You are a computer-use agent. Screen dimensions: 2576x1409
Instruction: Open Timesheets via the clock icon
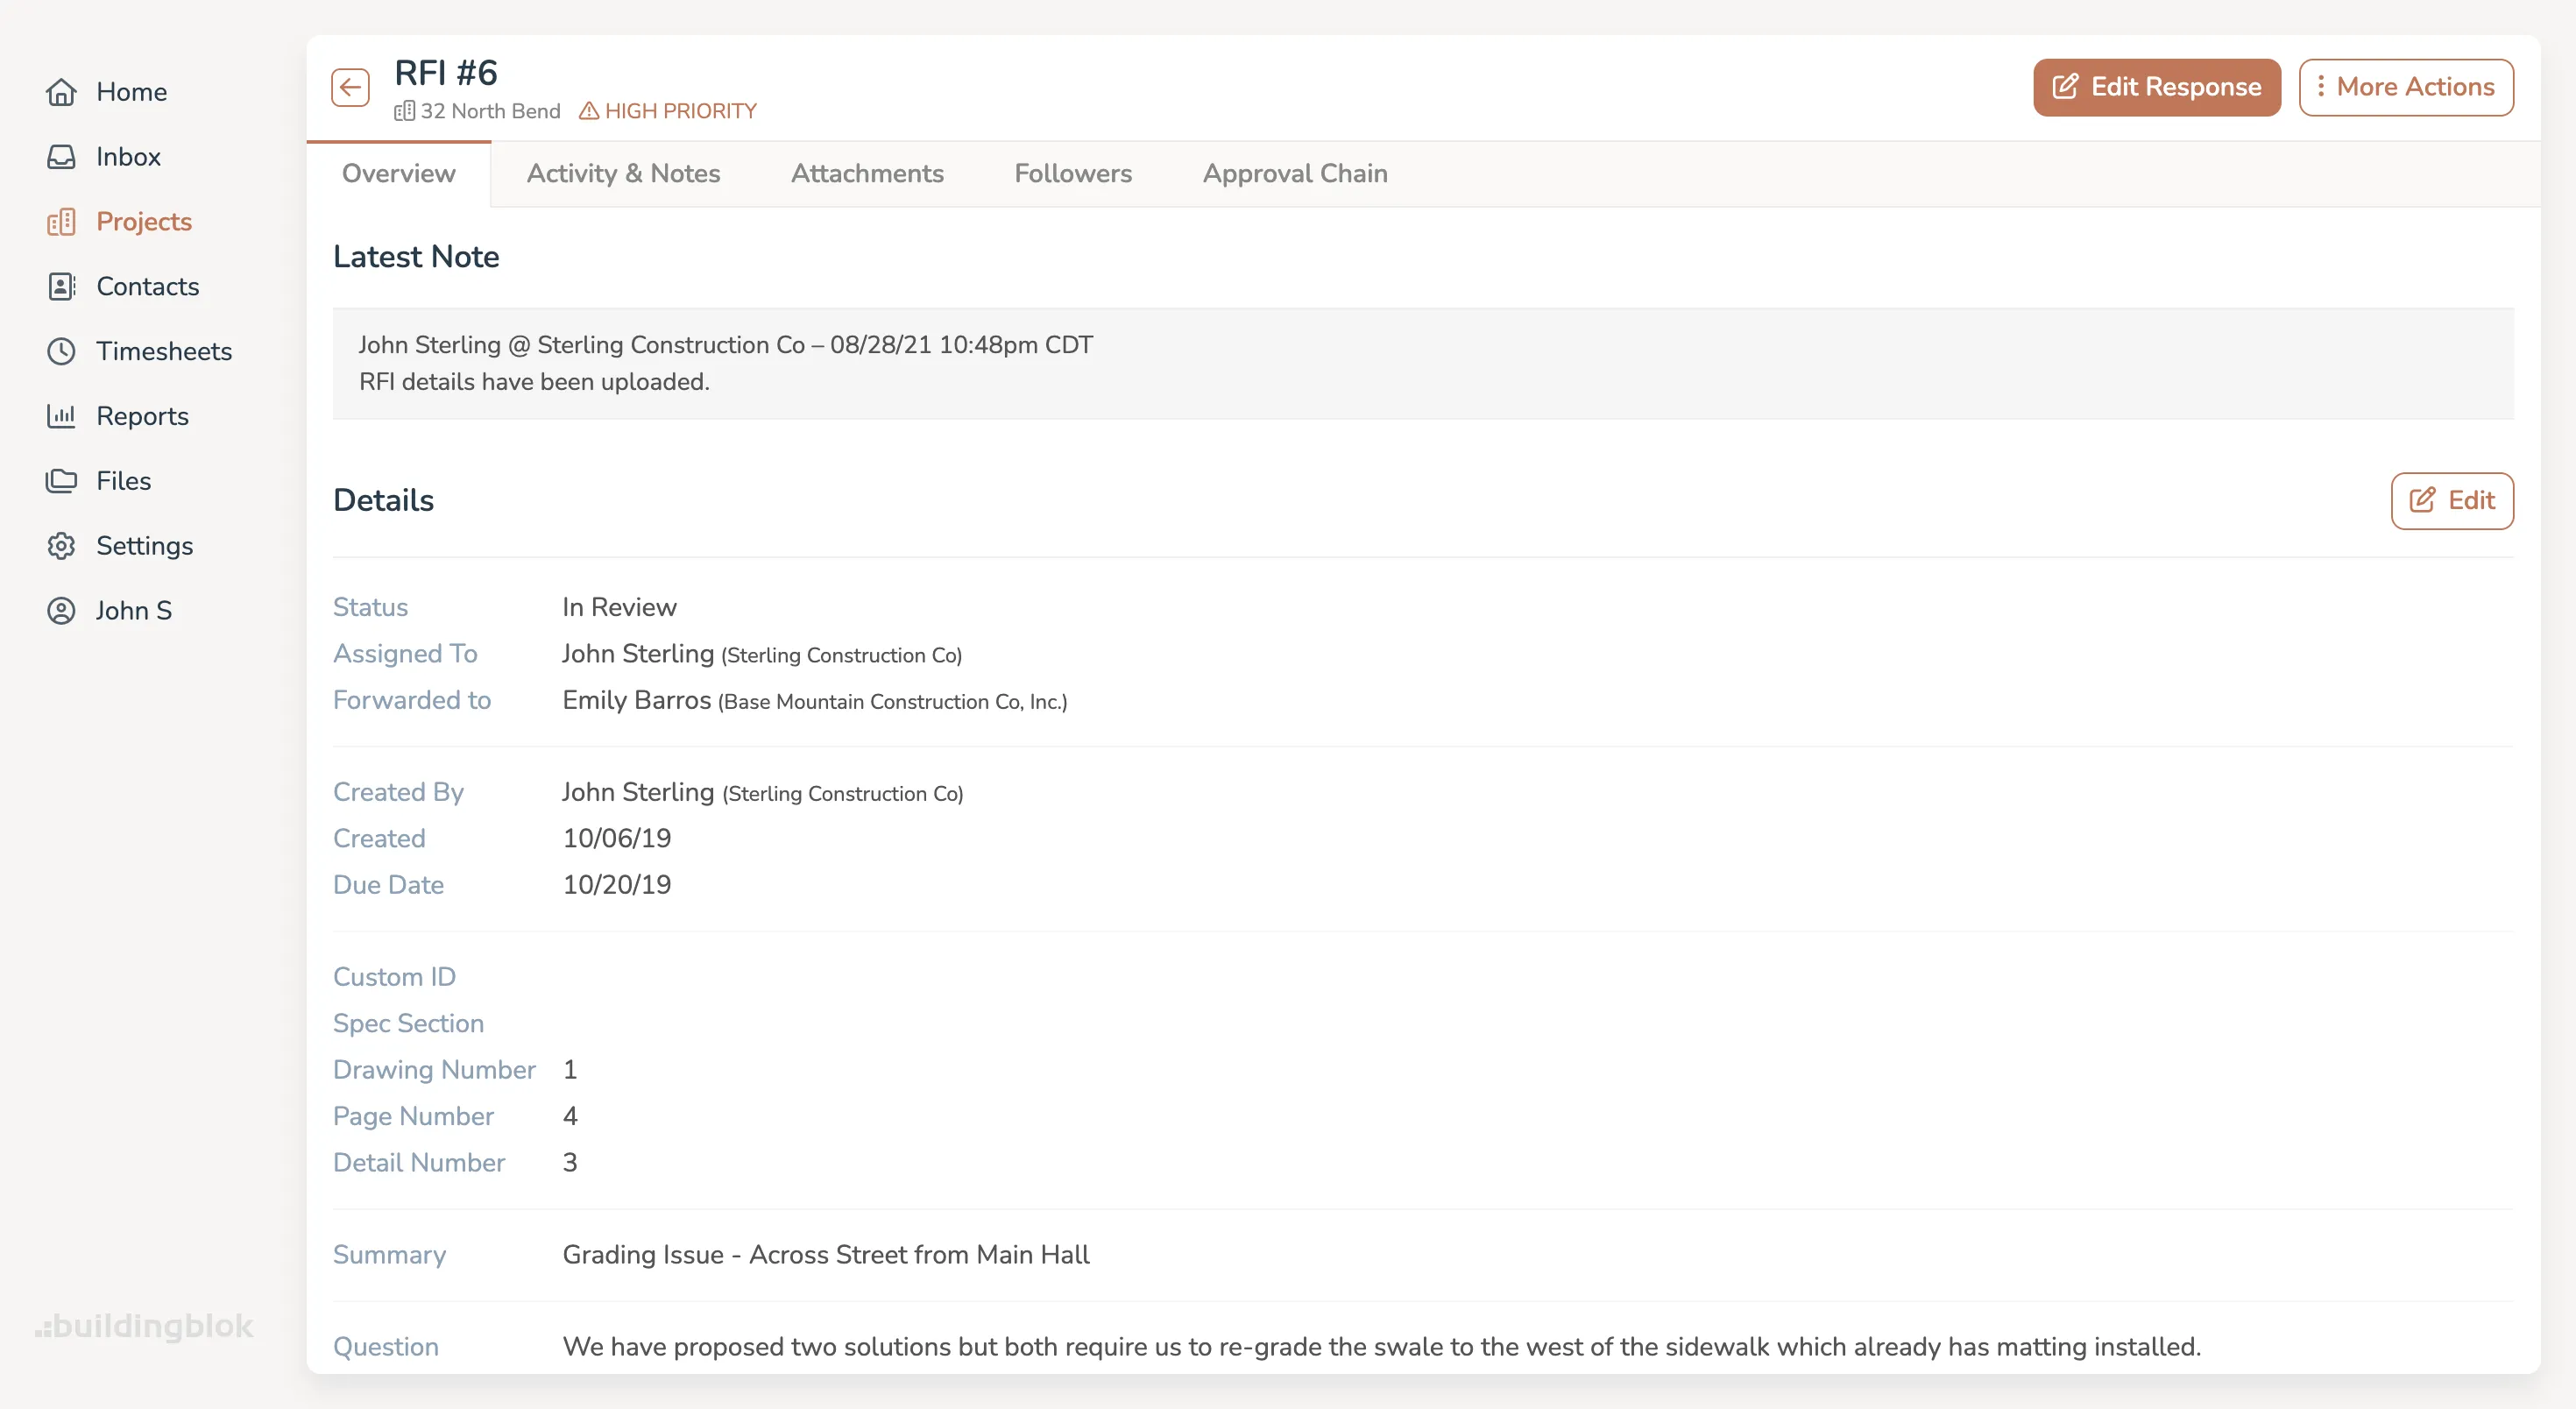point(62,351)
